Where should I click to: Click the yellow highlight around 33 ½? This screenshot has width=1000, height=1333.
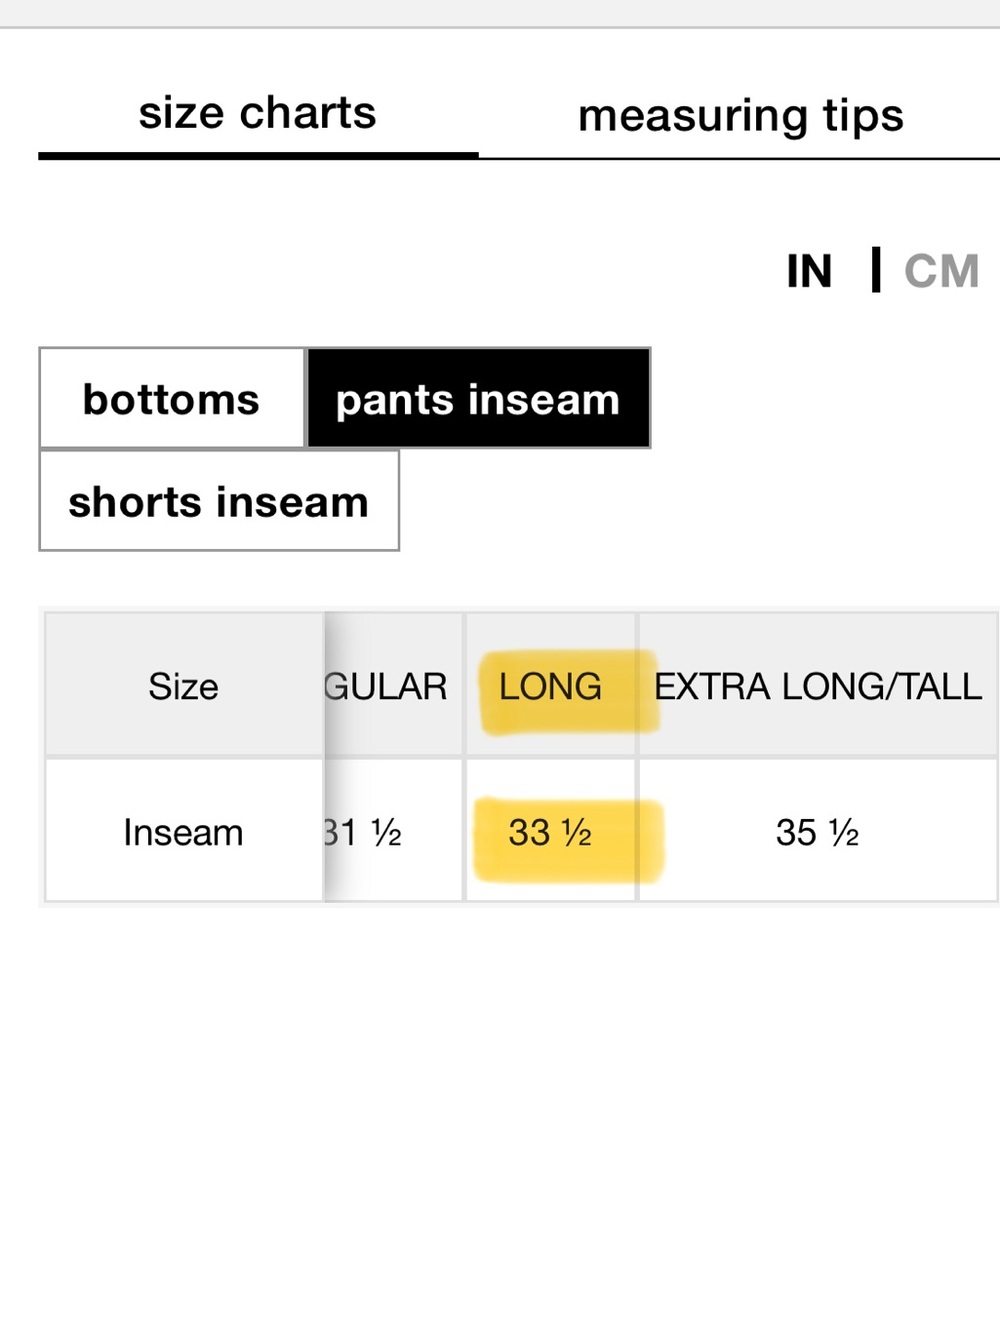point(568,840)
